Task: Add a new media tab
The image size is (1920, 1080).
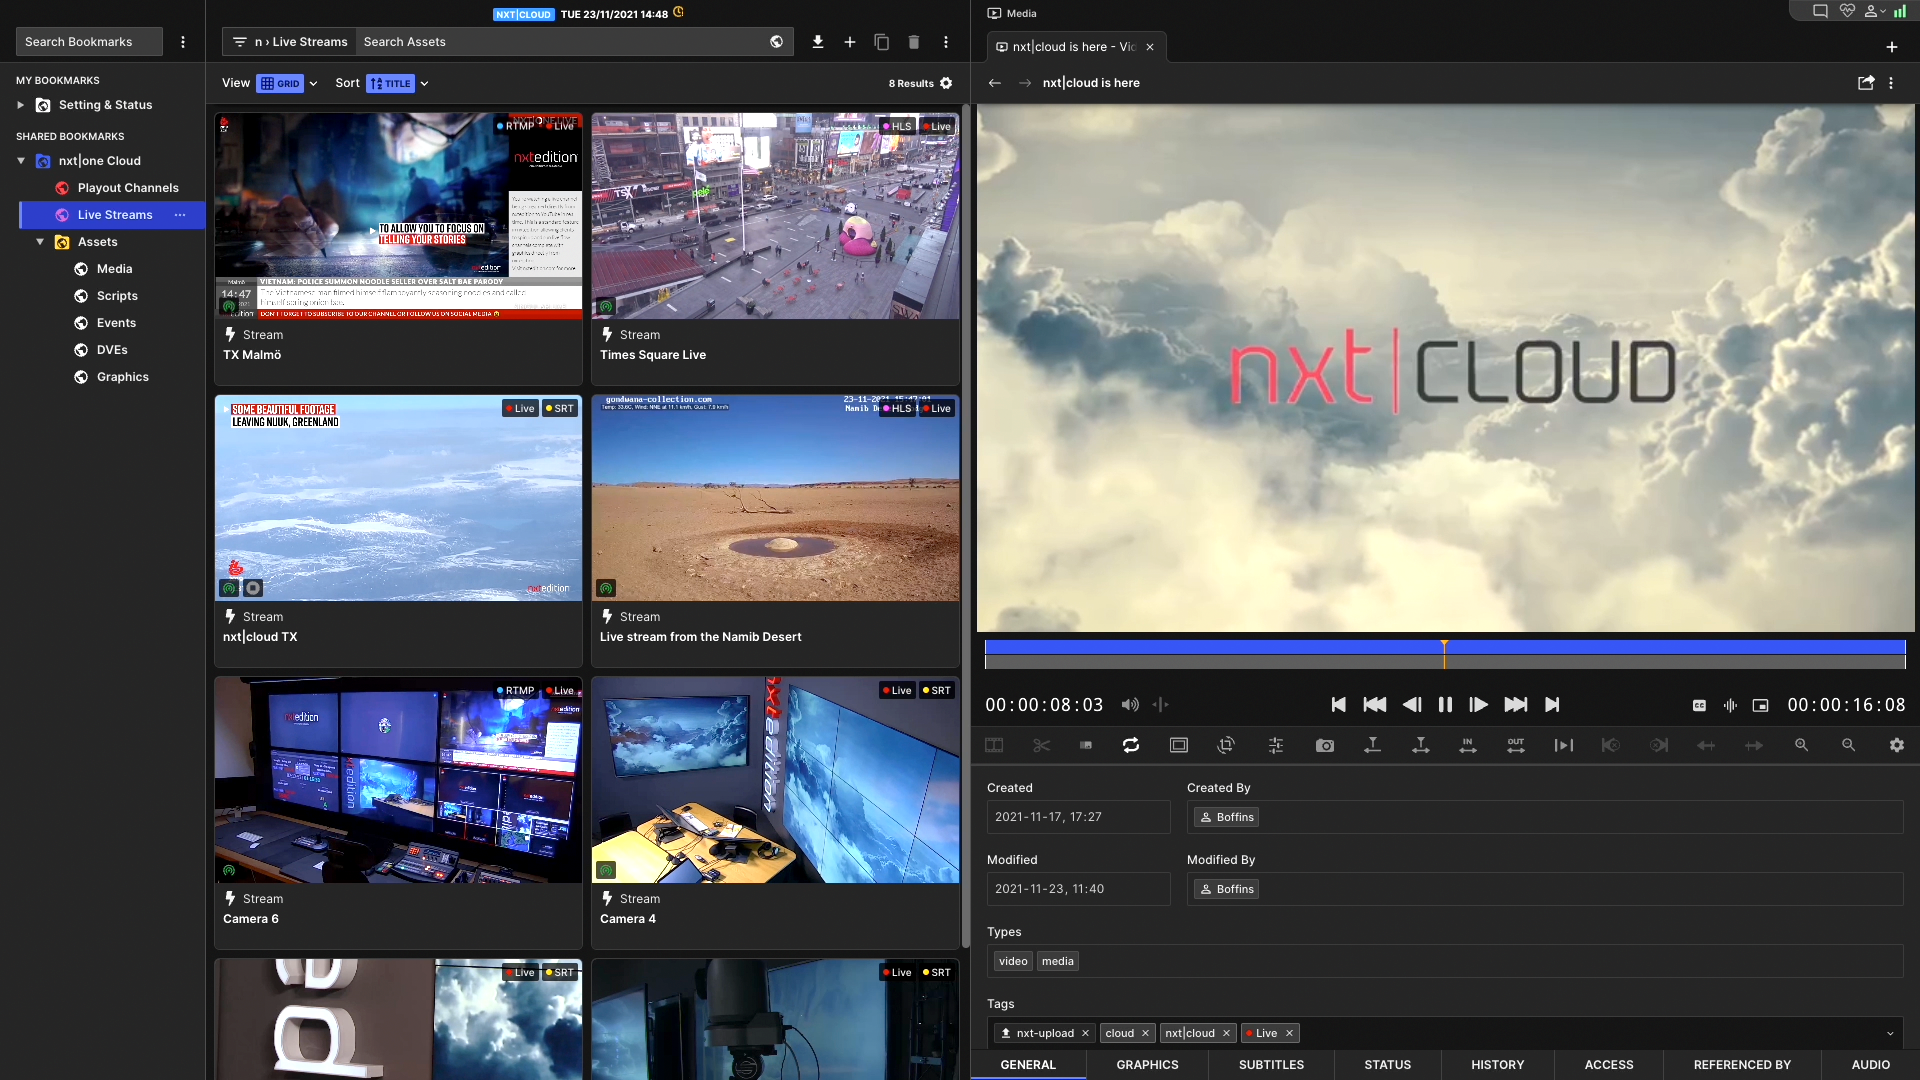Action: pos(1892,47)
